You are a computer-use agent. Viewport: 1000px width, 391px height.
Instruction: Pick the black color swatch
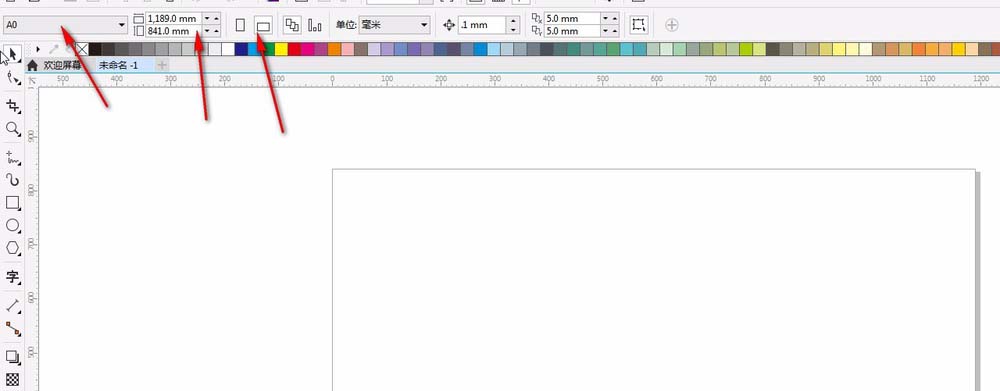tap(95, 49)
